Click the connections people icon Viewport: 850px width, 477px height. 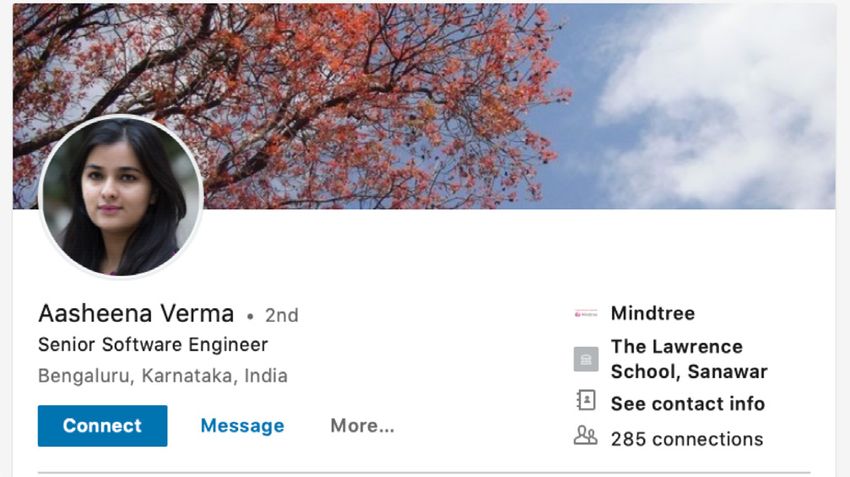coord(585,436)
